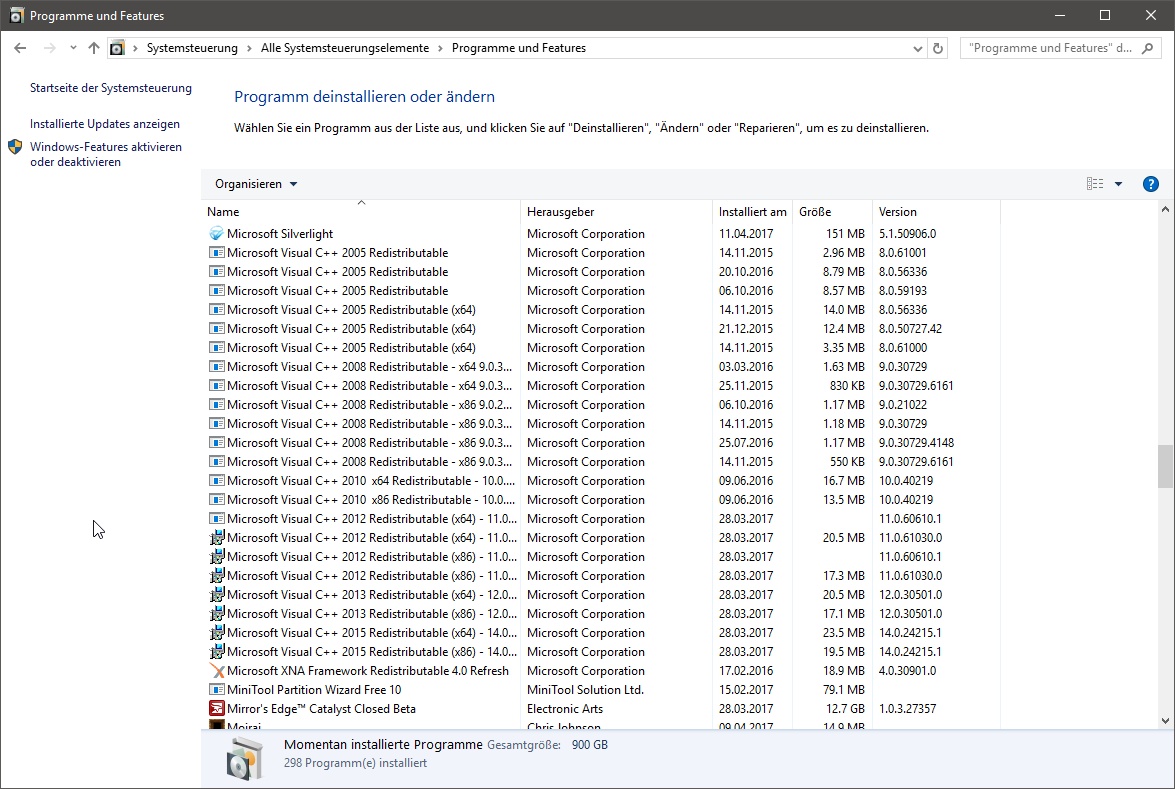This screenshot has height=789, width=1175.
Task: Click icon of Visual C++ 2015 (x64) entry
Action: click(x=217, y=633)
